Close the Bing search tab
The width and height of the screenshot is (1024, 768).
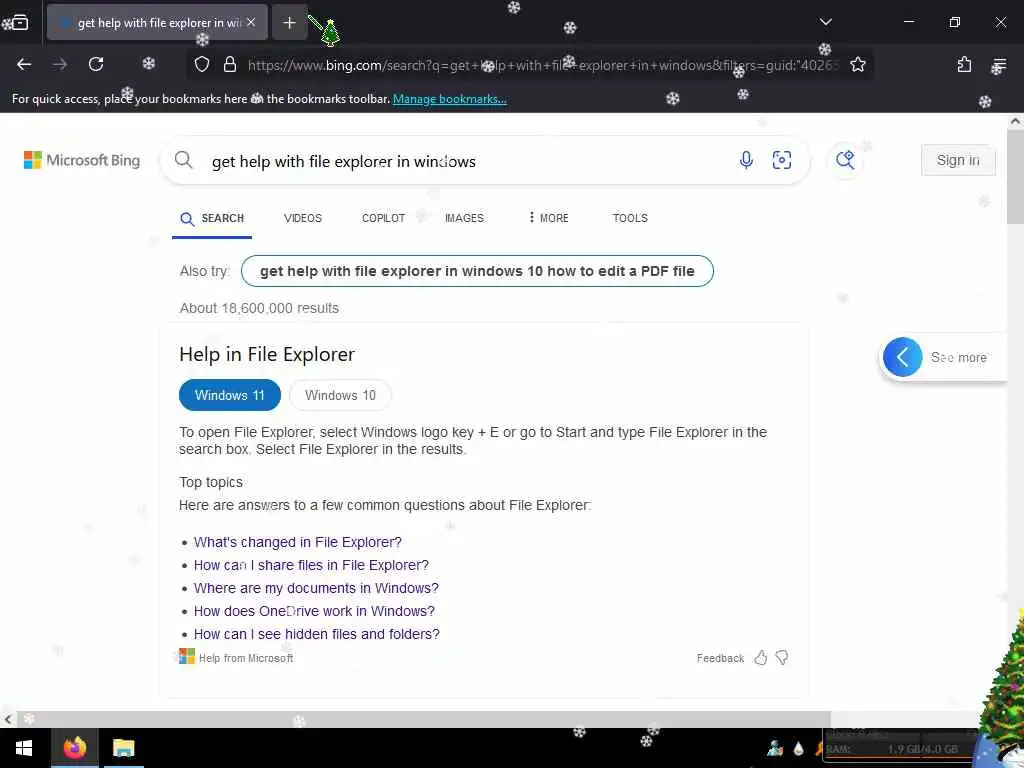point(251,22)
